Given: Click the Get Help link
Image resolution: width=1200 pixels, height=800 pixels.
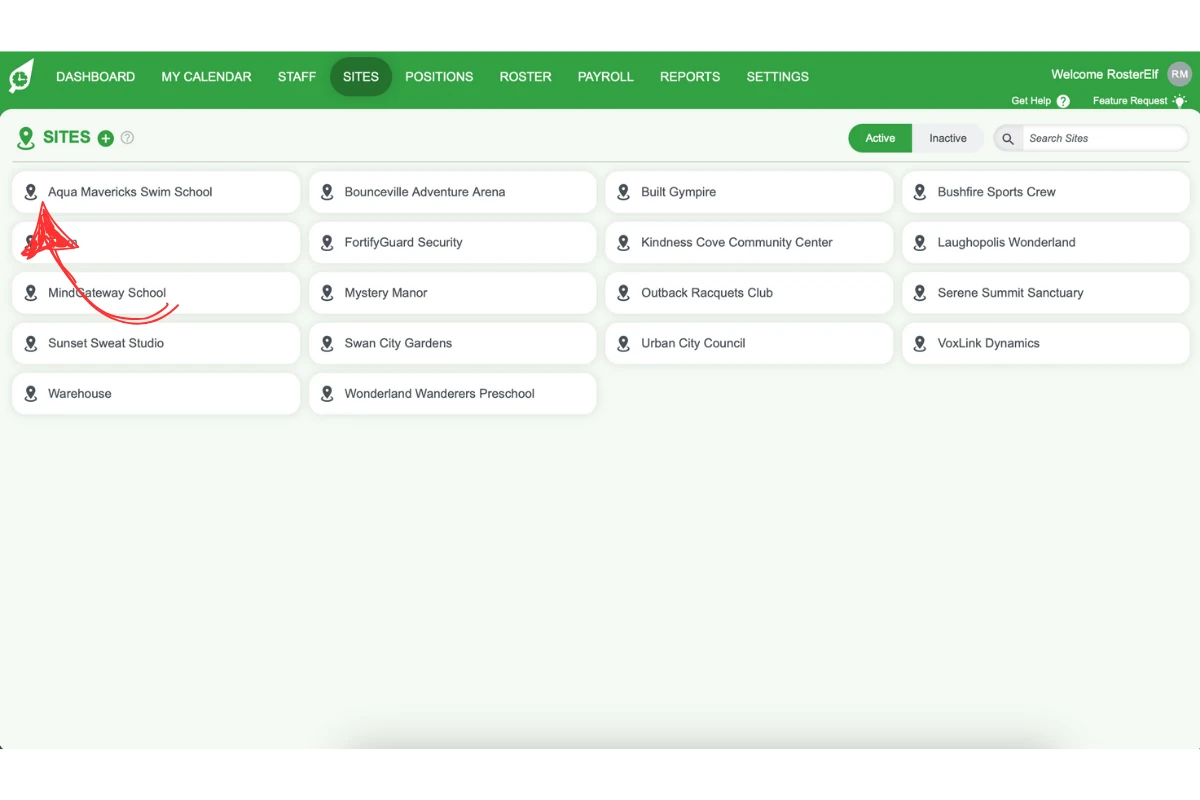Looking at the screenshot, I should click(1031, 101).
